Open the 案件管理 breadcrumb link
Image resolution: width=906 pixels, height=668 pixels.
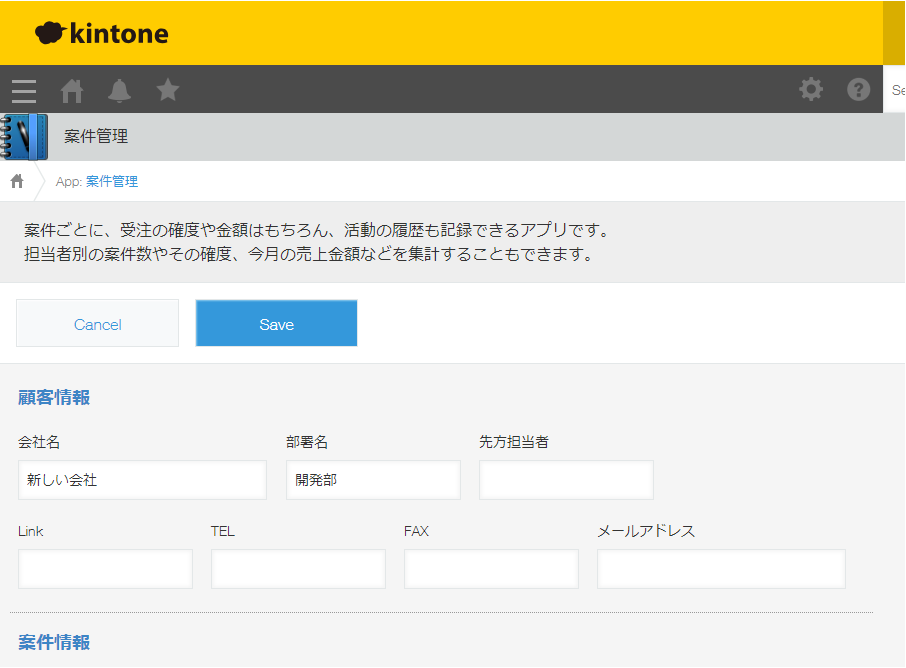pos(112,181)
